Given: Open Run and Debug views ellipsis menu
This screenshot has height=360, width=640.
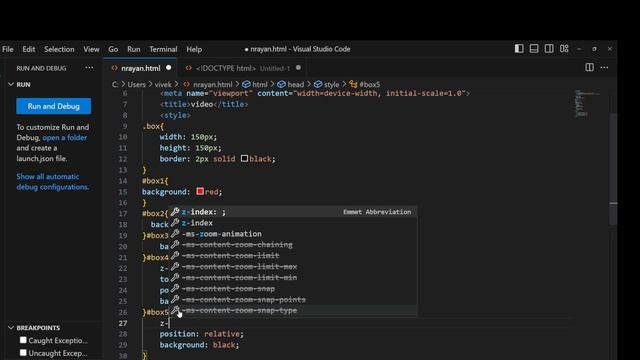Looking at the screenshot, I should point(89,68).
